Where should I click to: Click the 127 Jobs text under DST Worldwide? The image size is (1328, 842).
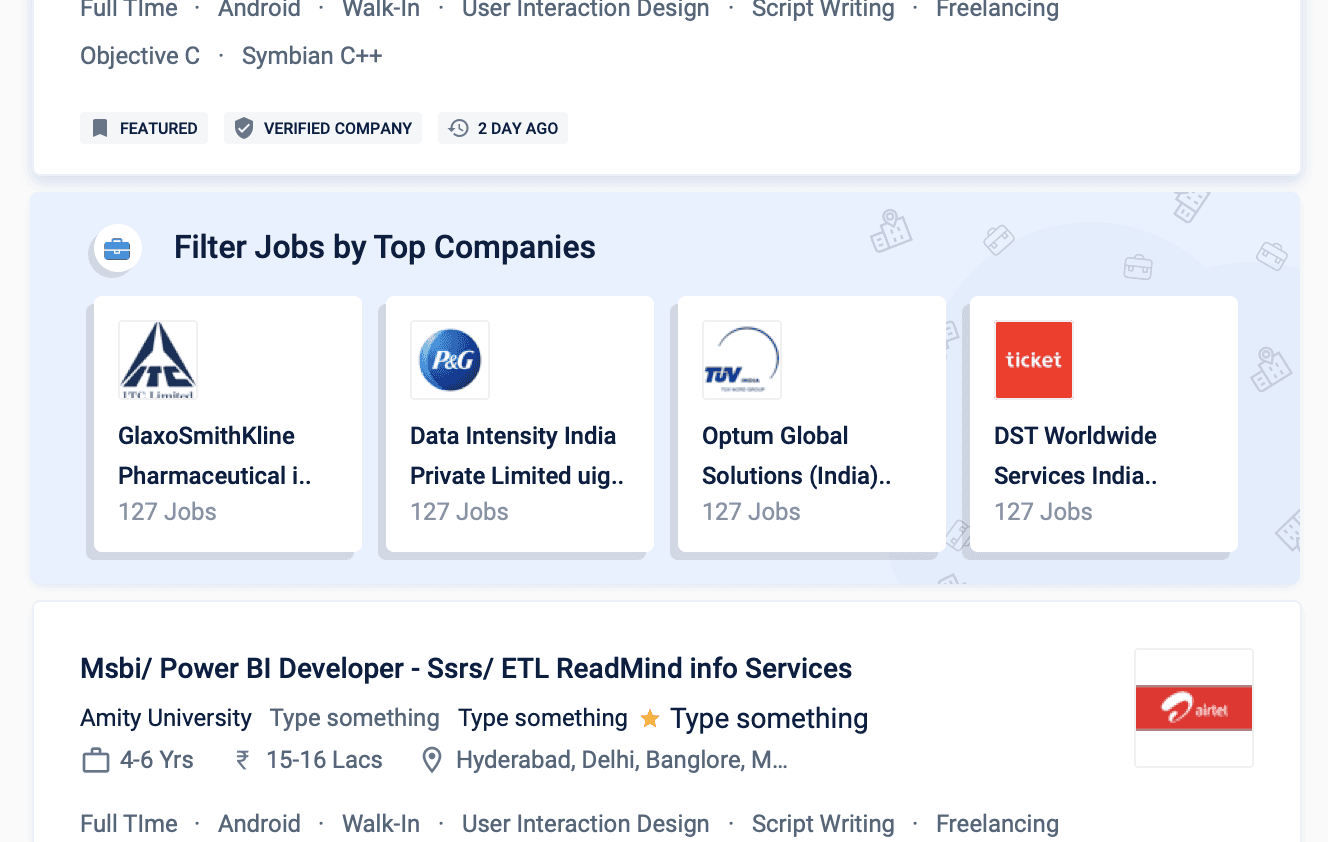click(x=1043, y=512)
